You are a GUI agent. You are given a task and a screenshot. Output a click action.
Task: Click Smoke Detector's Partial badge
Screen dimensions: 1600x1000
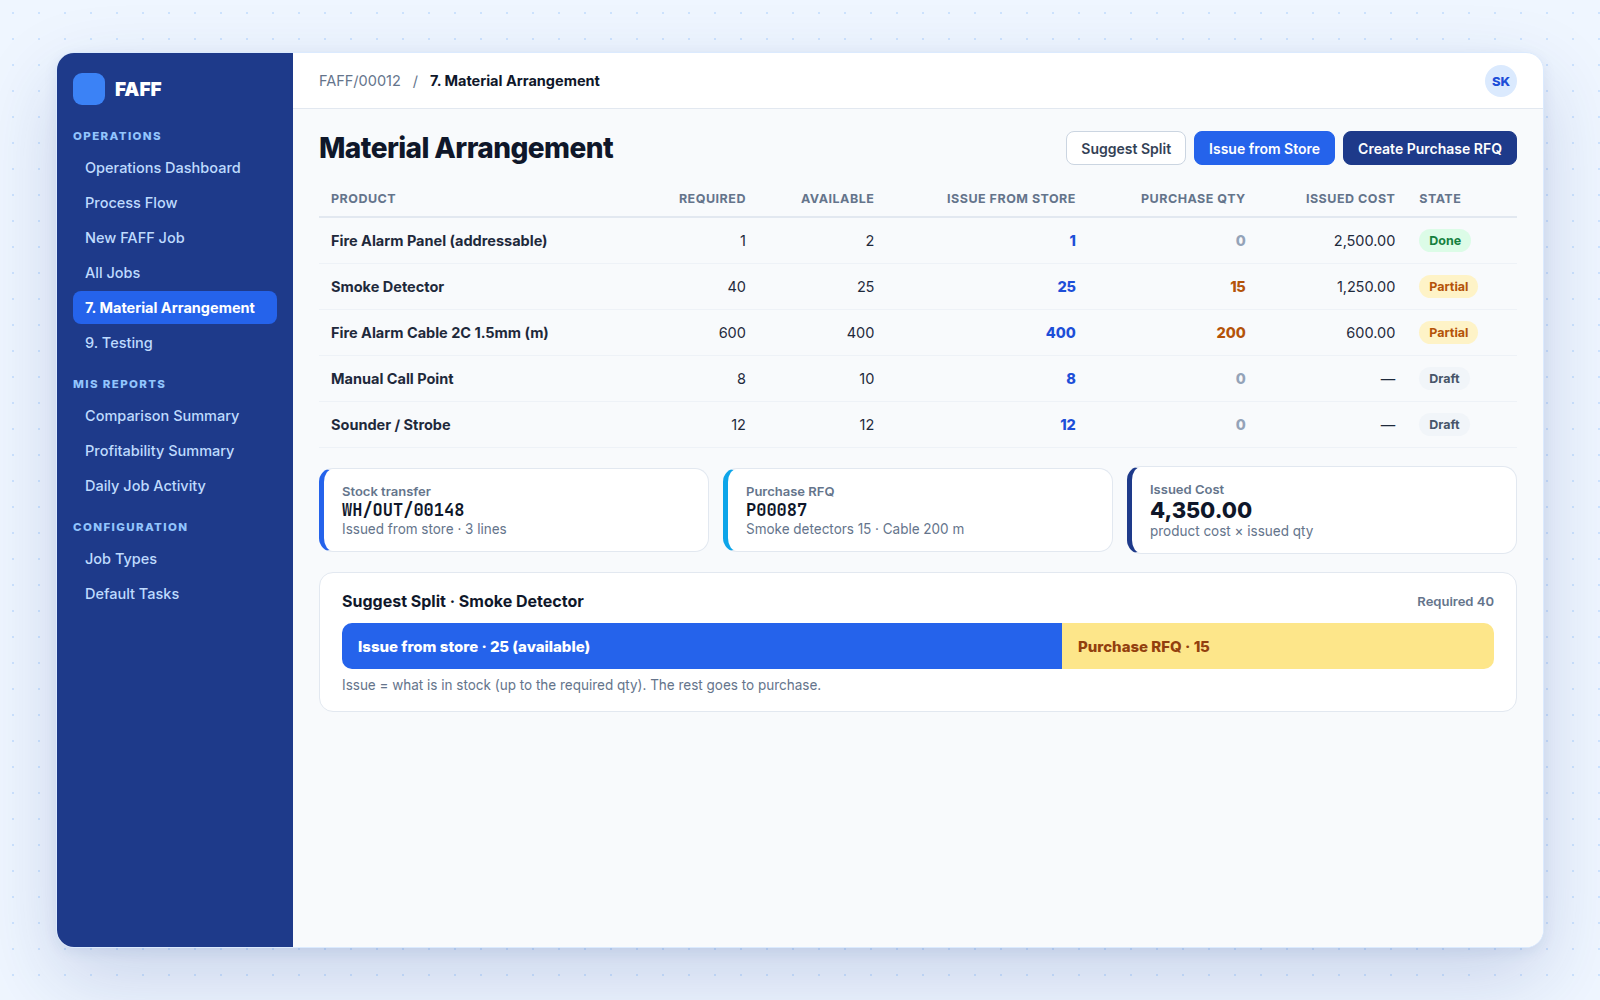[1448, 287]
